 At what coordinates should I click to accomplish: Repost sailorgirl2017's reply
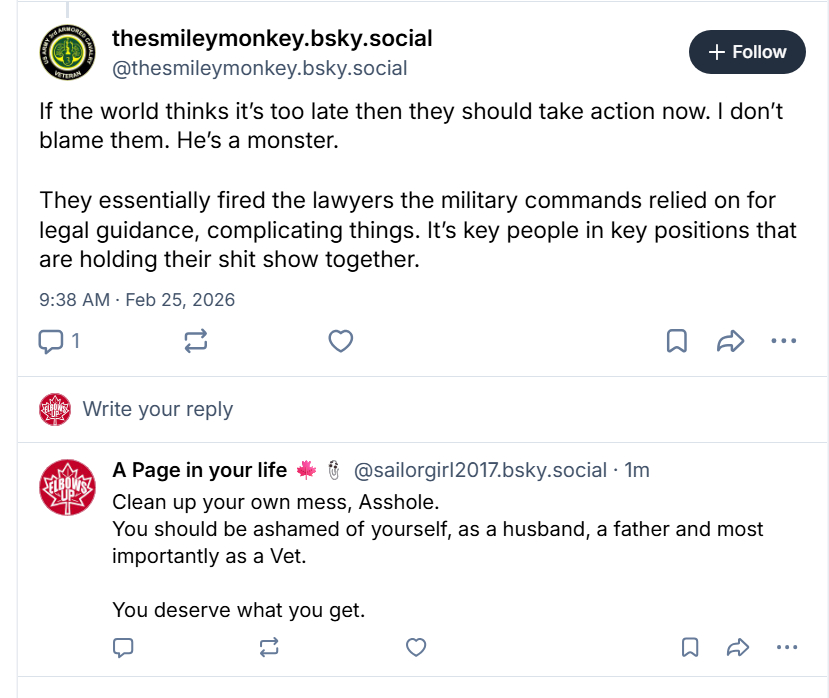[269, 648]
